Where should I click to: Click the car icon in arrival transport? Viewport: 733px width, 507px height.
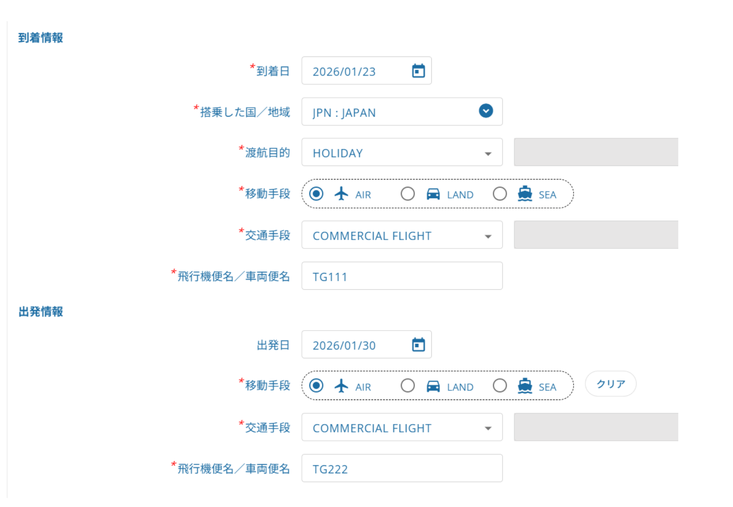click(433, 194)
